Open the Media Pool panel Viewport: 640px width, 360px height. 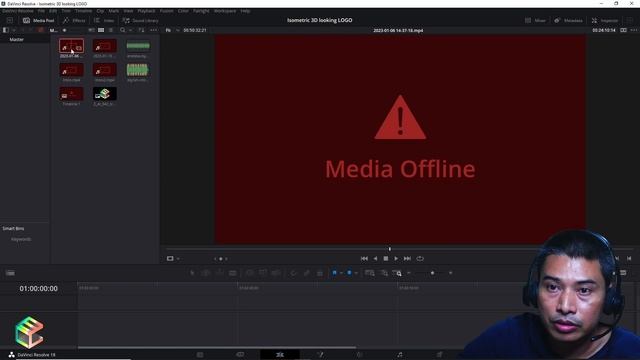38,20
